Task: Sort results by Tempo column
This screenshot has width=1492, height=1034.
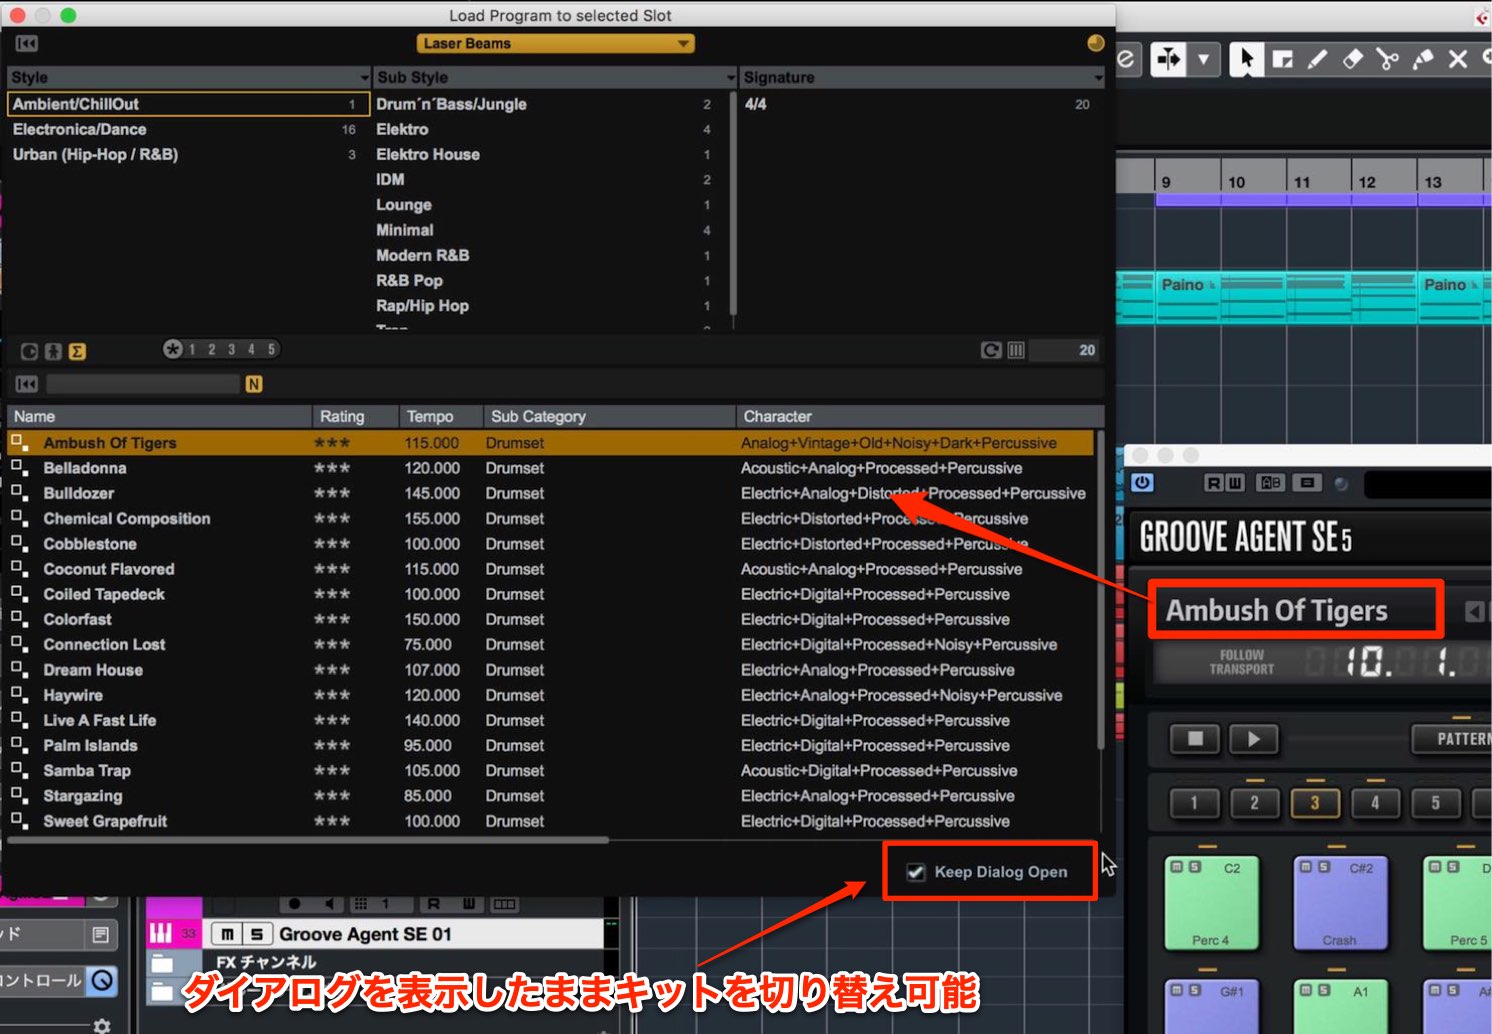Action: [x=441, y=416]
